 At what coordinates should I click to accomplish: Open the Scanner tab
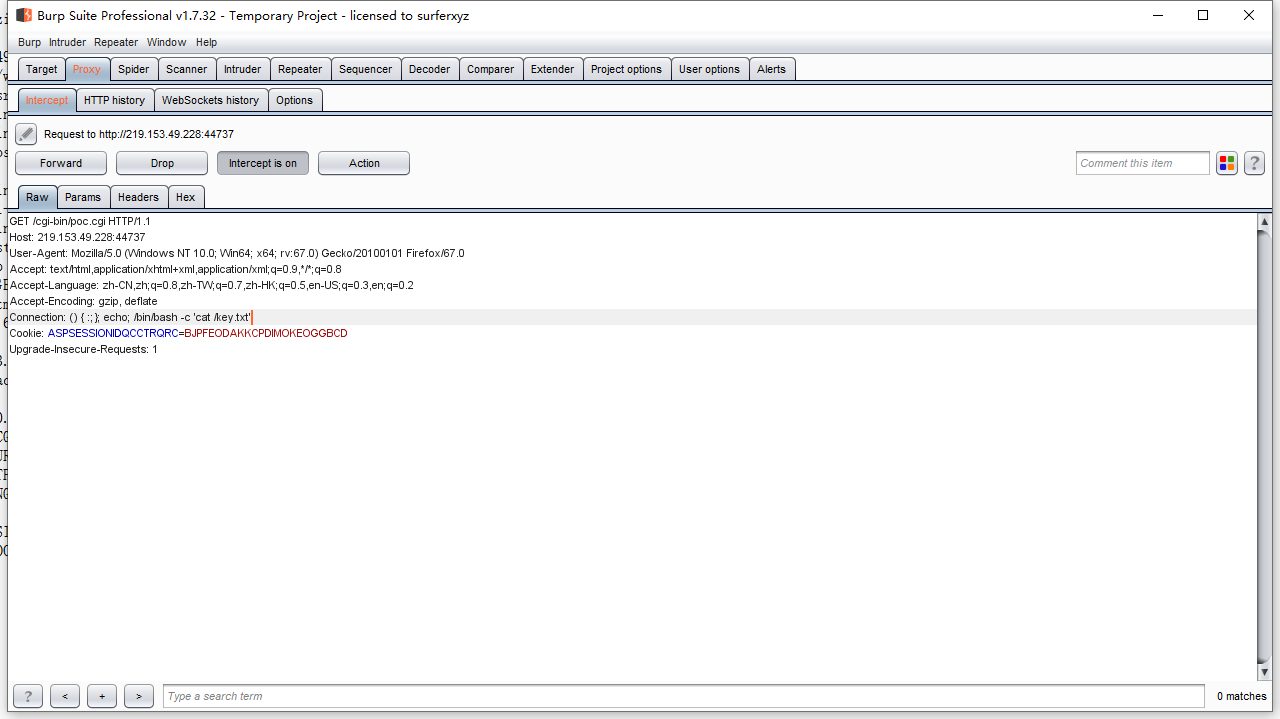(x=187, y=69)
